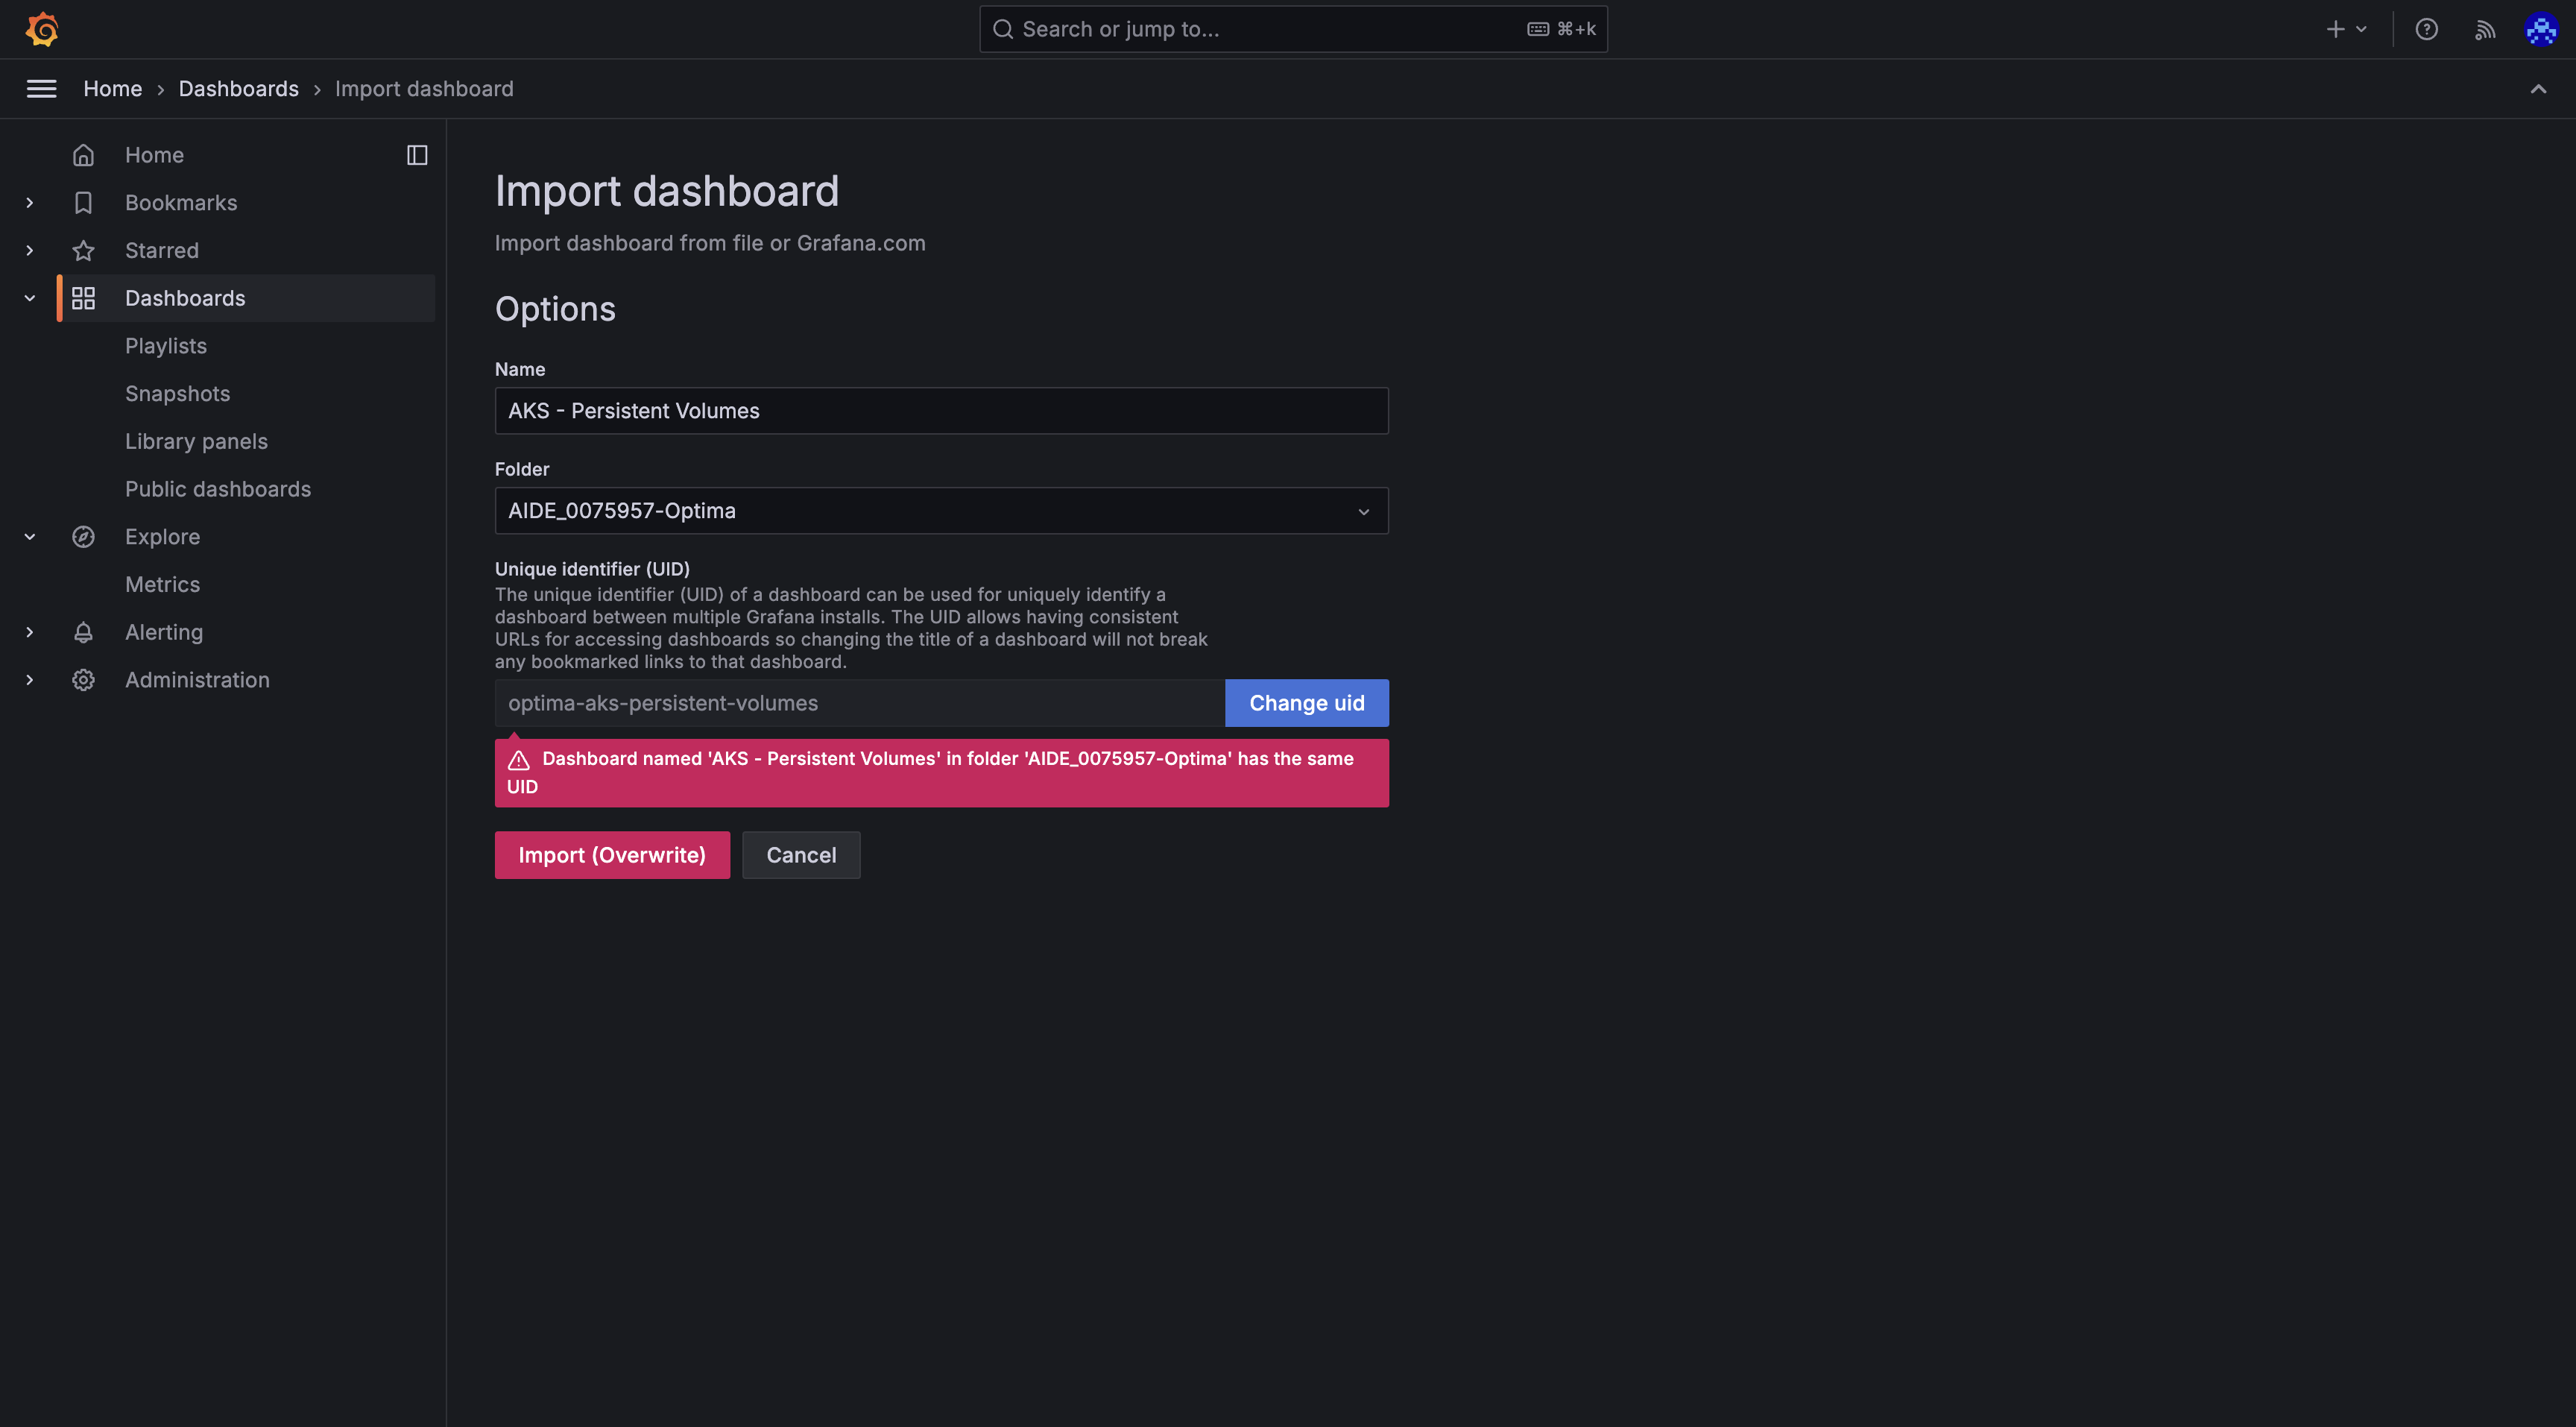Open Snapshots in the sidebar
Screen dimensions: 2576x1427
177,394
